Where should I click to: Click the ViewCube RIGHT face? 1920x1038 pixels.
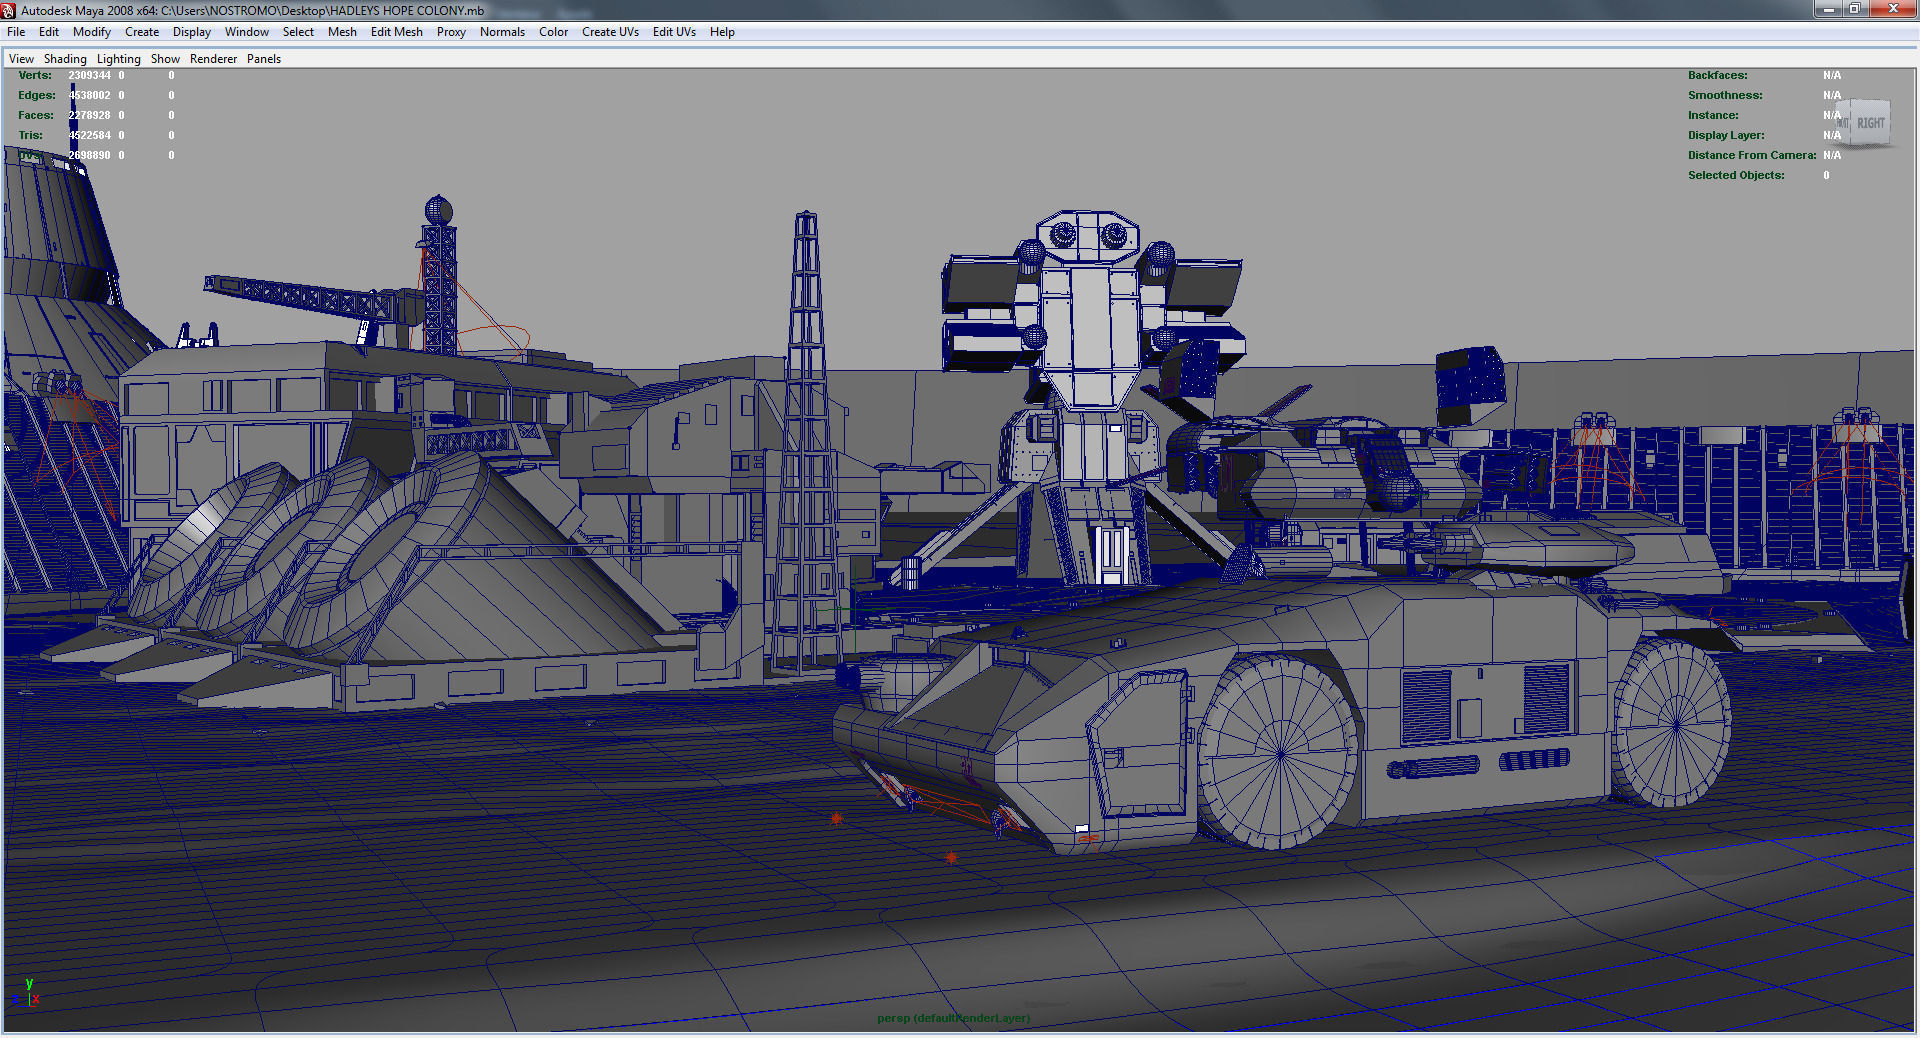(x=1869, y=123)
